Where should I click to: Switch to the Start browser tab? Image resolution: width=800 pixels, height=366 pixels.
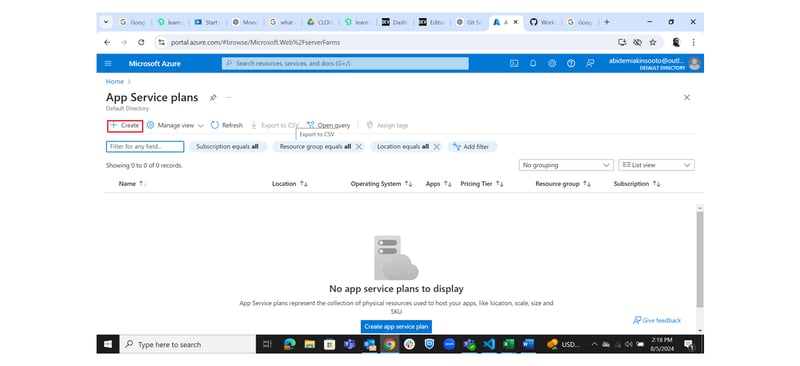pos(207,22)
